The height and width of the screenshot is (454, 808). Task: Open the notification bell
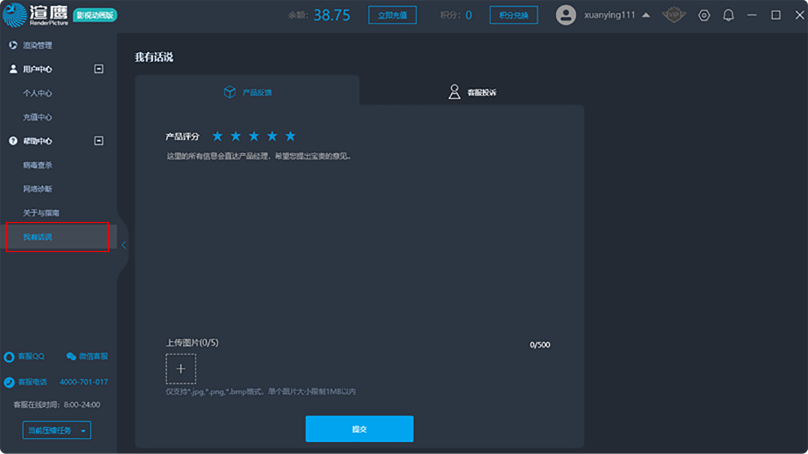(728, 15)
